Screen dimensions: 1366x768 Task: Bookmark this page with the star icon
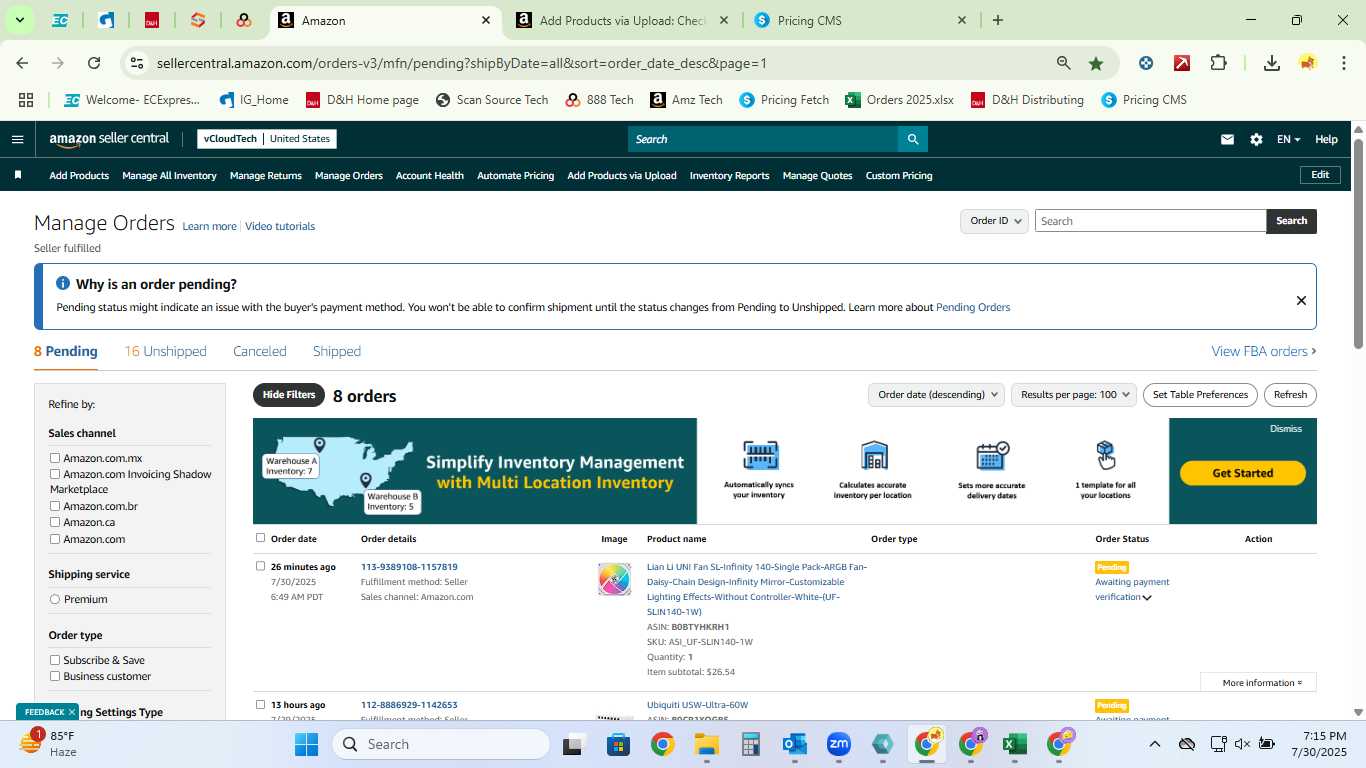pos(1096,63)
